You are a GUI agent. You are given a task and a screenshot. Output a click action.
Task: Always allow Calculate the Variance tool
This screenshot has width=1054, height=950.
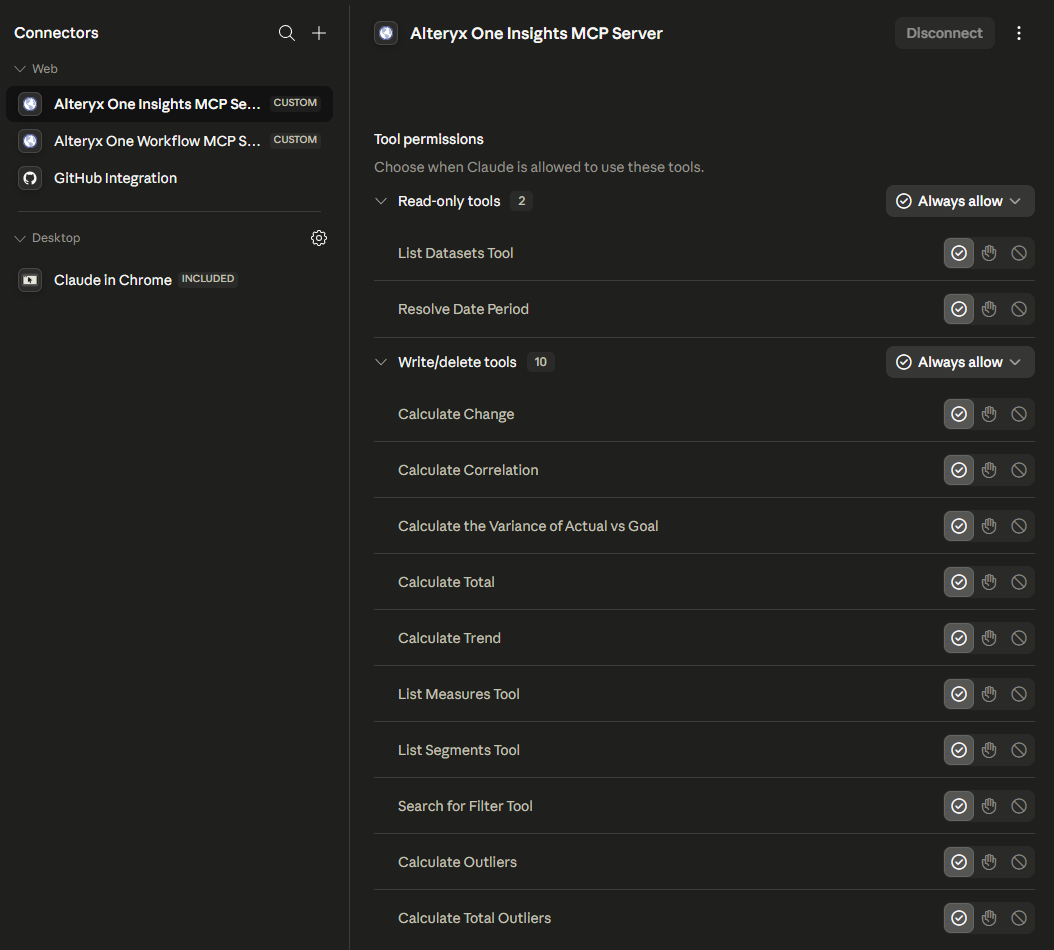coord(959,526)
